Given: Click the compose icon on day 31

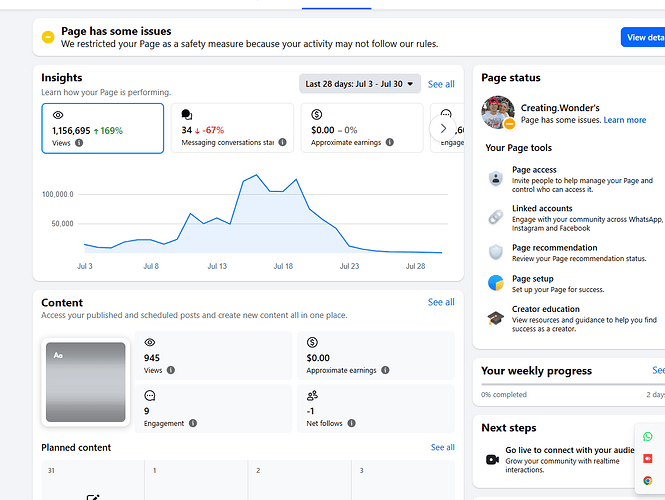Looking at the screenshot, I should click(93, 497).
